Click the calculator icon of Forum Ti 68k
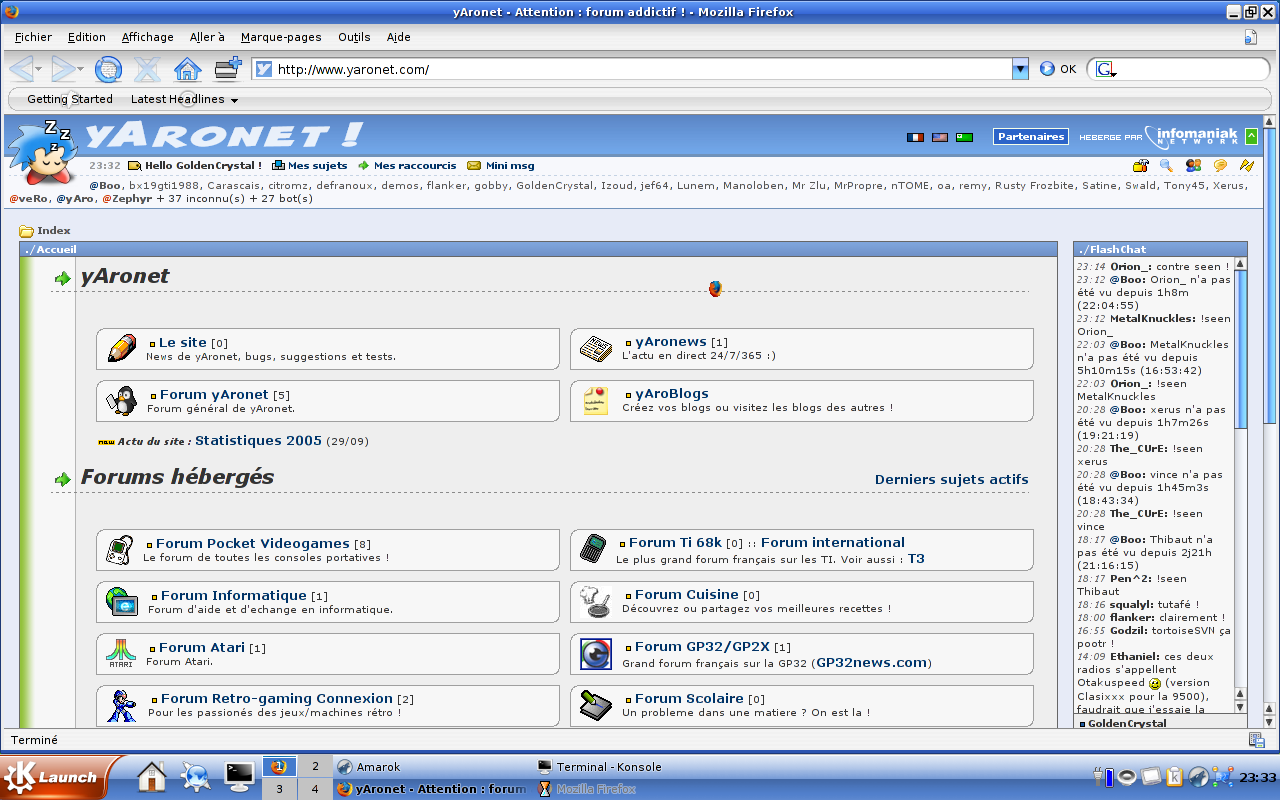 (593, 550)
